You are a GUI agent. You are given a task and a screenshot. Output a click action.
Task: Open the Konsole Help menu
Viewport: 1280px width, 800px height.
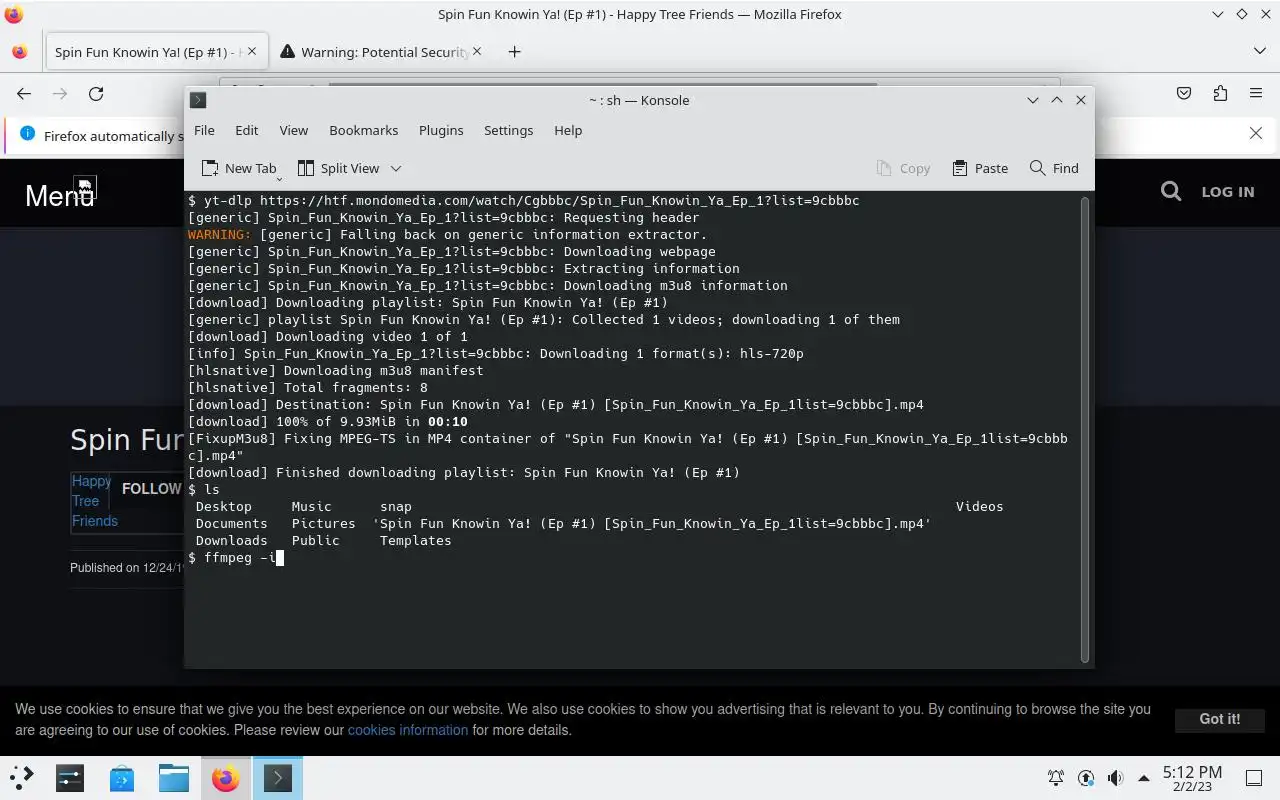(568, 130)
